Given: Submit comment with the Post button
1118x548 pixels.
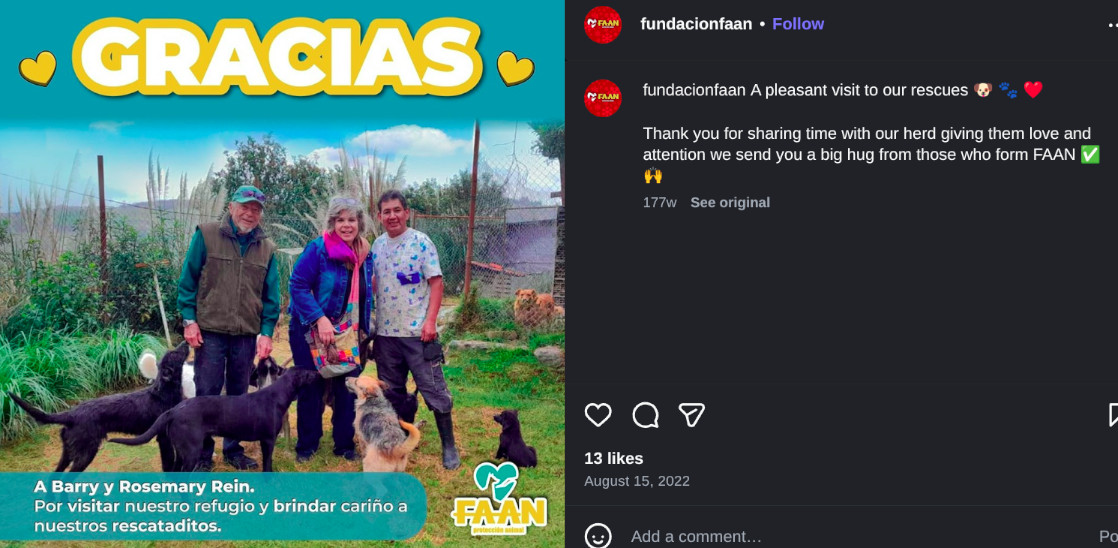Looking at the screenshot, I should [1108, 537].
